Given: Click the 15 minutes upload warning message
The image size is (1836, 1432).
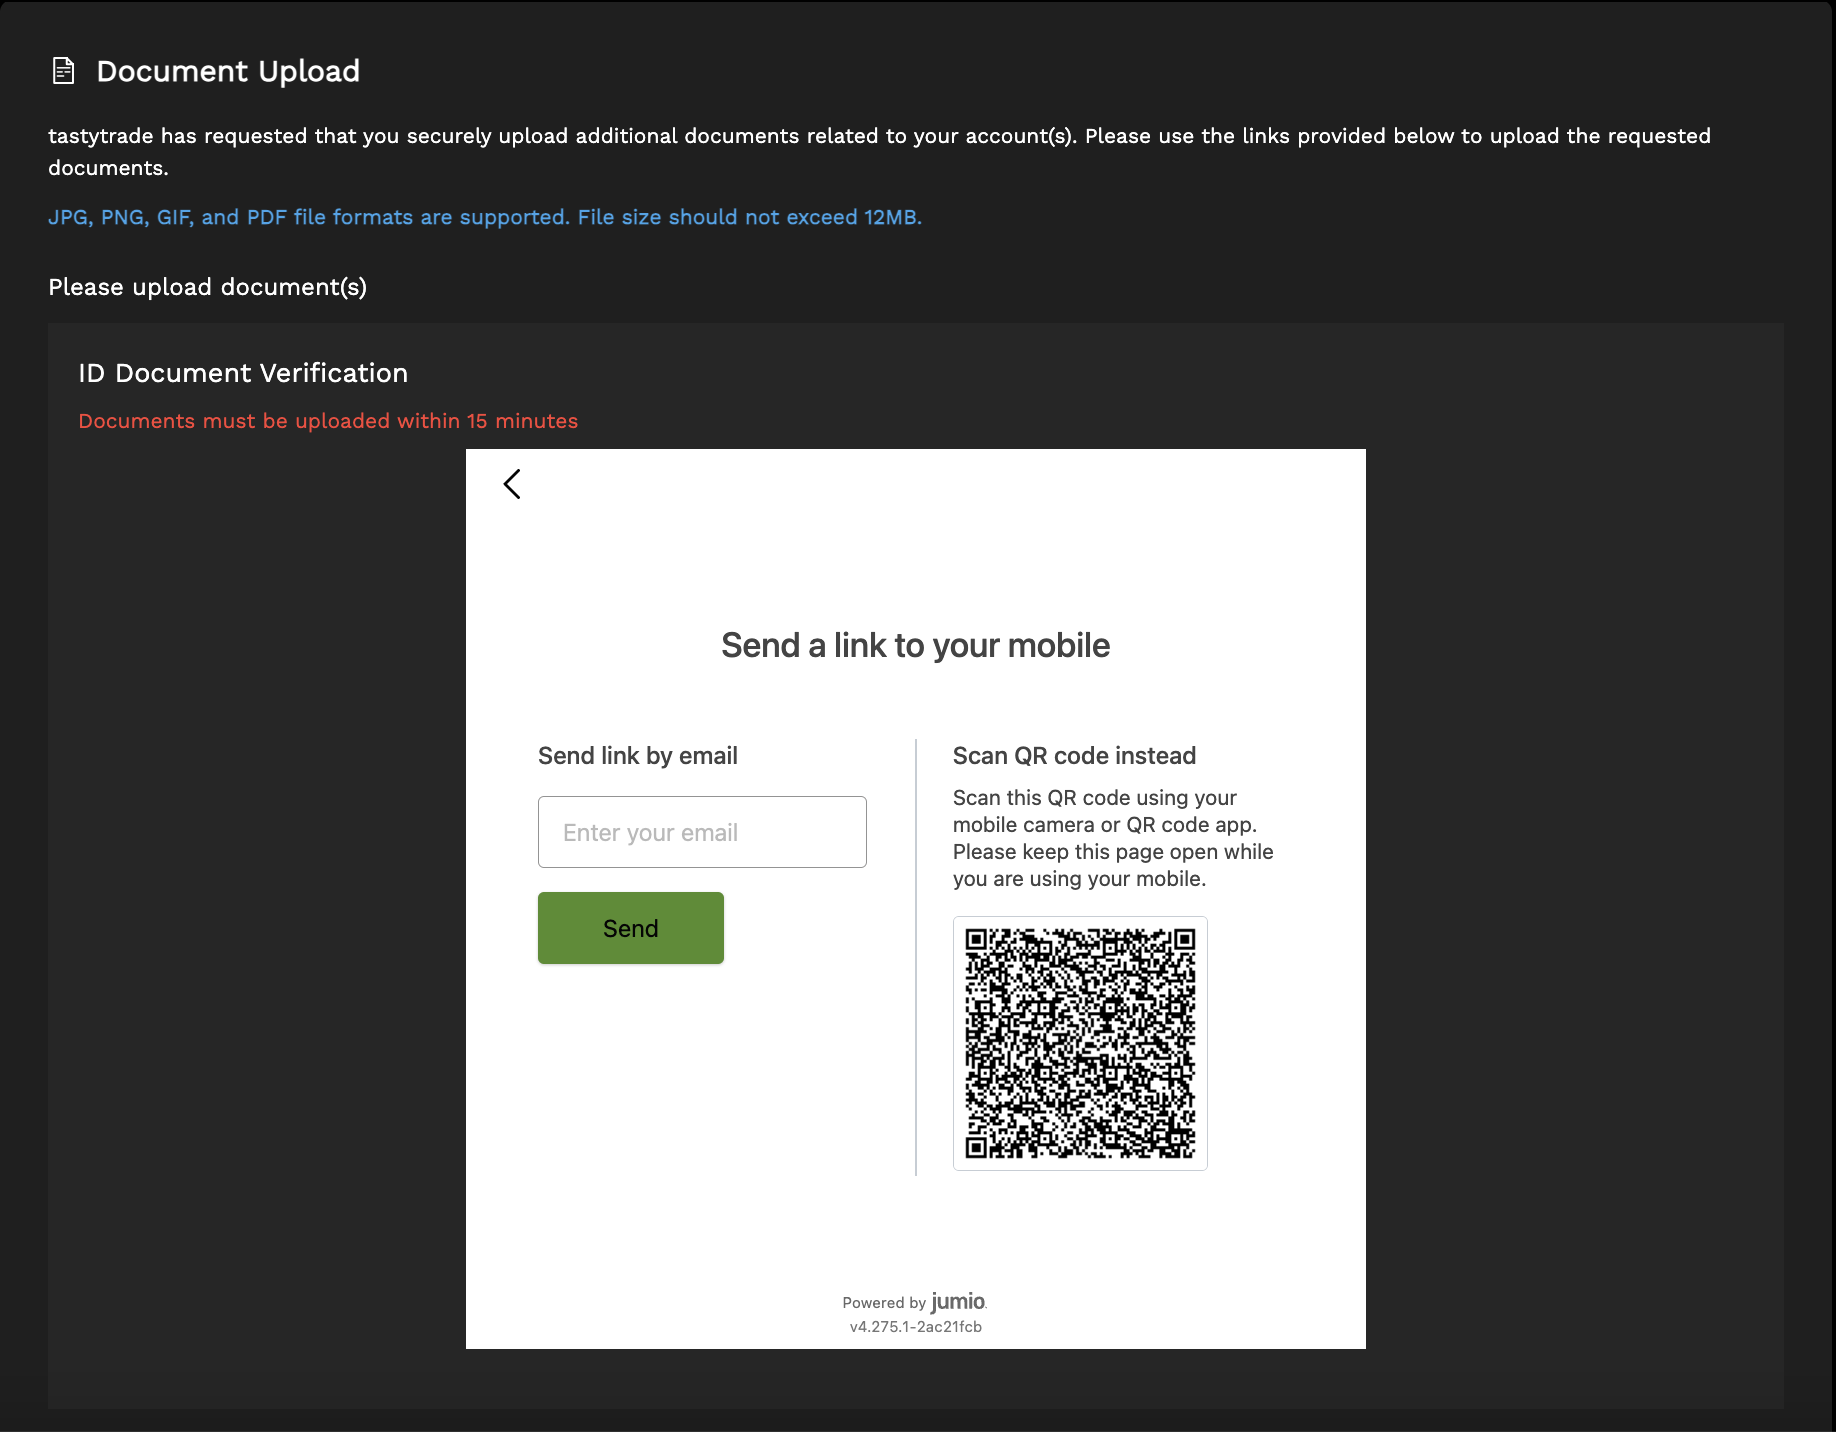Looking at the screenshot, I should [328, 421].
